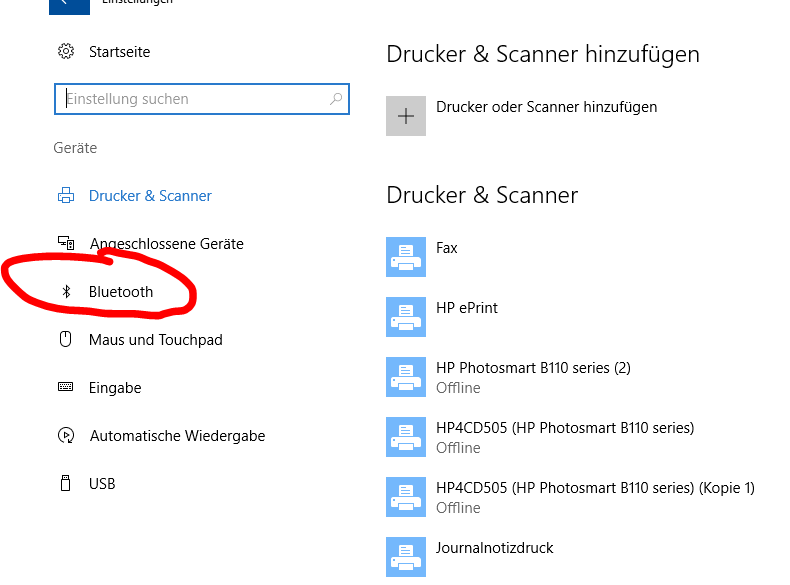
Task: Click the USB stick icon
Action: [65, 483]
